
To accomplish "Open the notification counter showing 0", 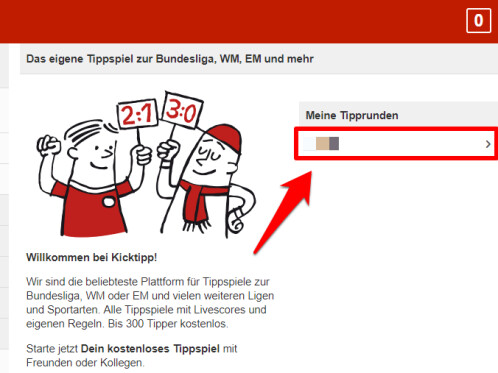I will 478,21.
